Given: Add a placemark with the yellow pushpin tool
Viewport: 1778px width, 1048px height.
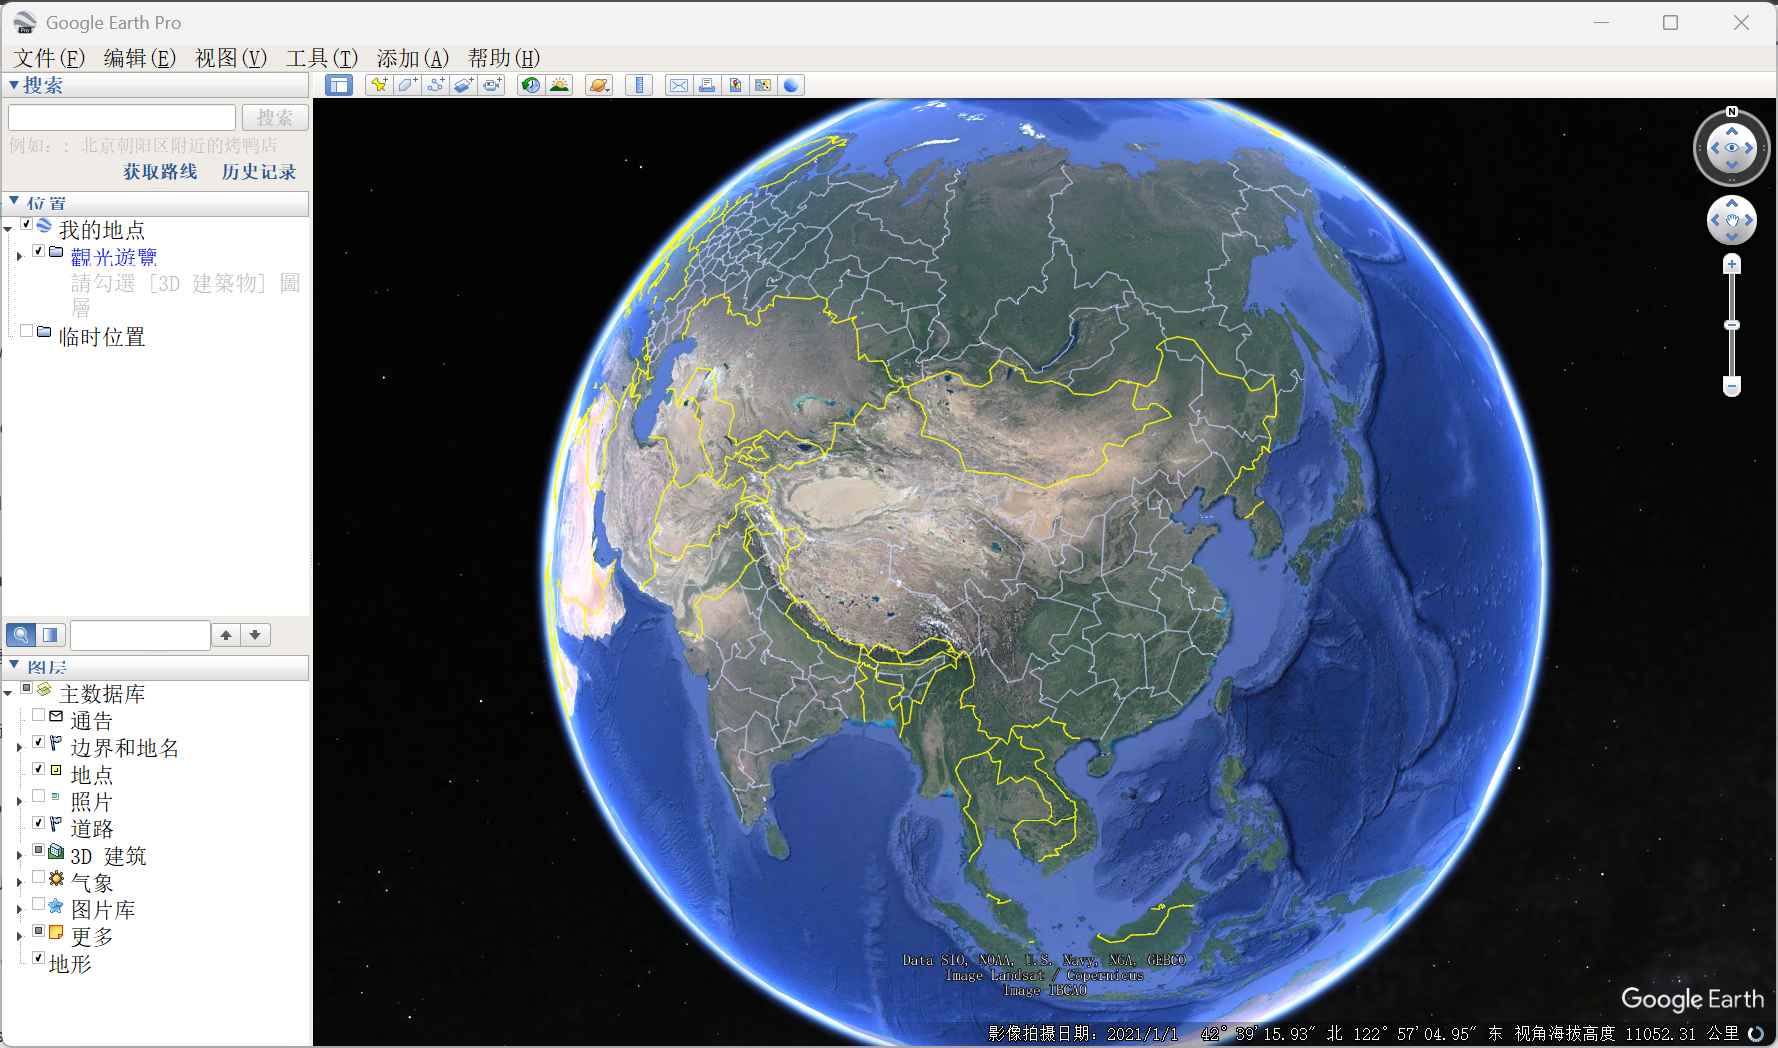Looking at the screenshot, I should click(378, 85).
